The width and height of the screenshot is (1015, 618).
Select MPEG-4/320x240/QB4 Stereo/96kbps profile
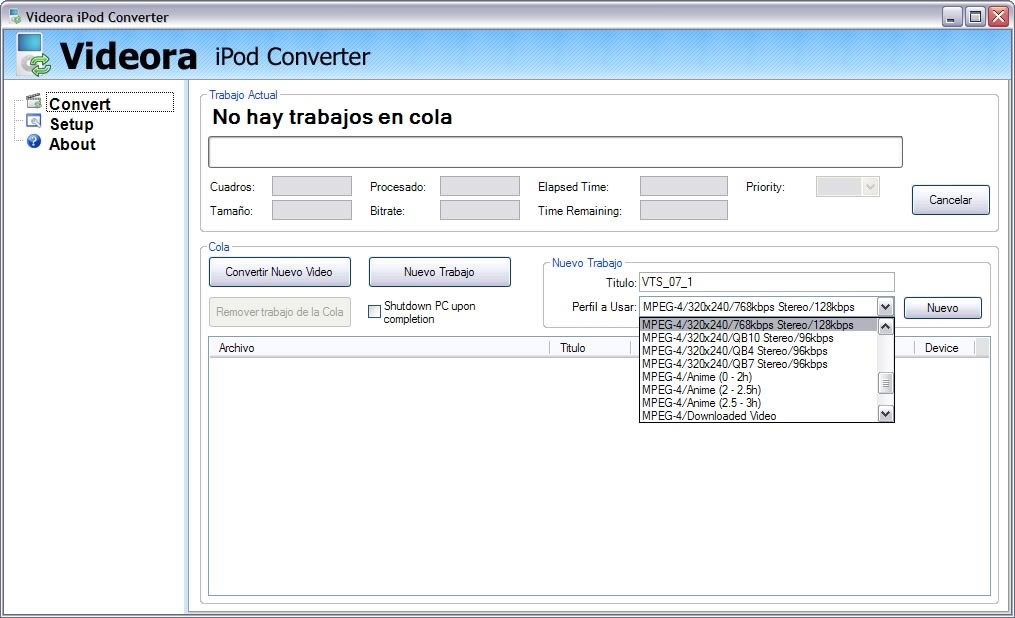click(758, 351)
